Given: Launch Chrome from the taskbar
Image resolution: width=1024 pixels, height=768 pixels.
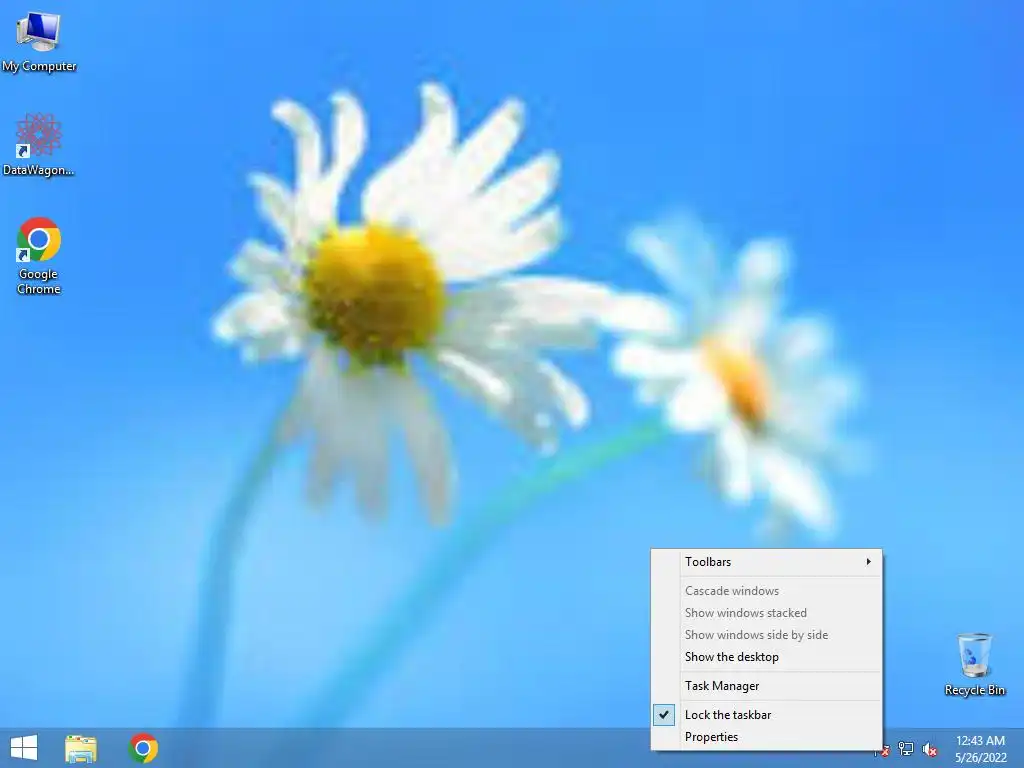Looking at the screenshot, I should [x=143, y=748].
